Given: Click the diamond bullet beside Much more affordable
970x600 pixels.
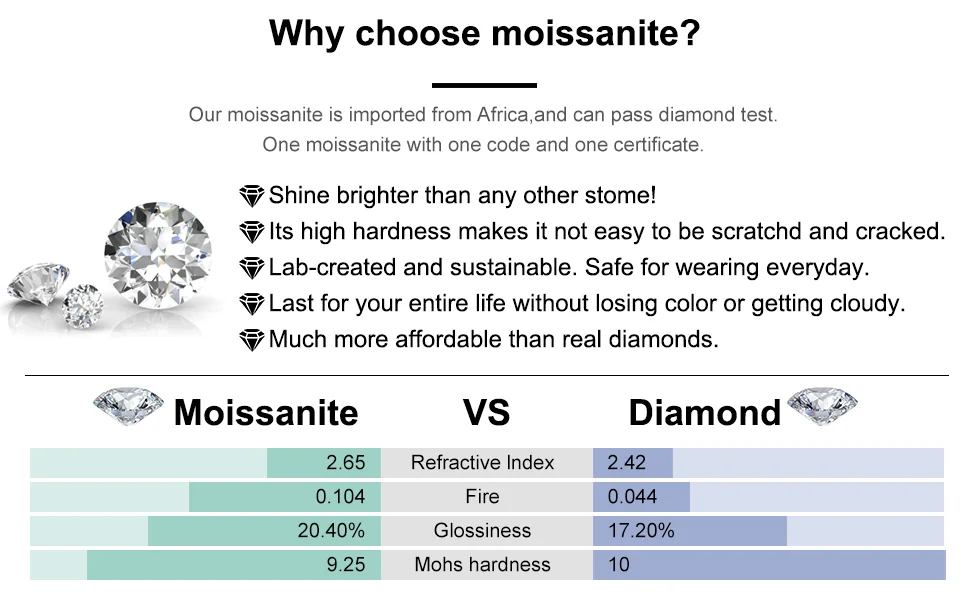Looking at the screenshot, I should point(251,340).
